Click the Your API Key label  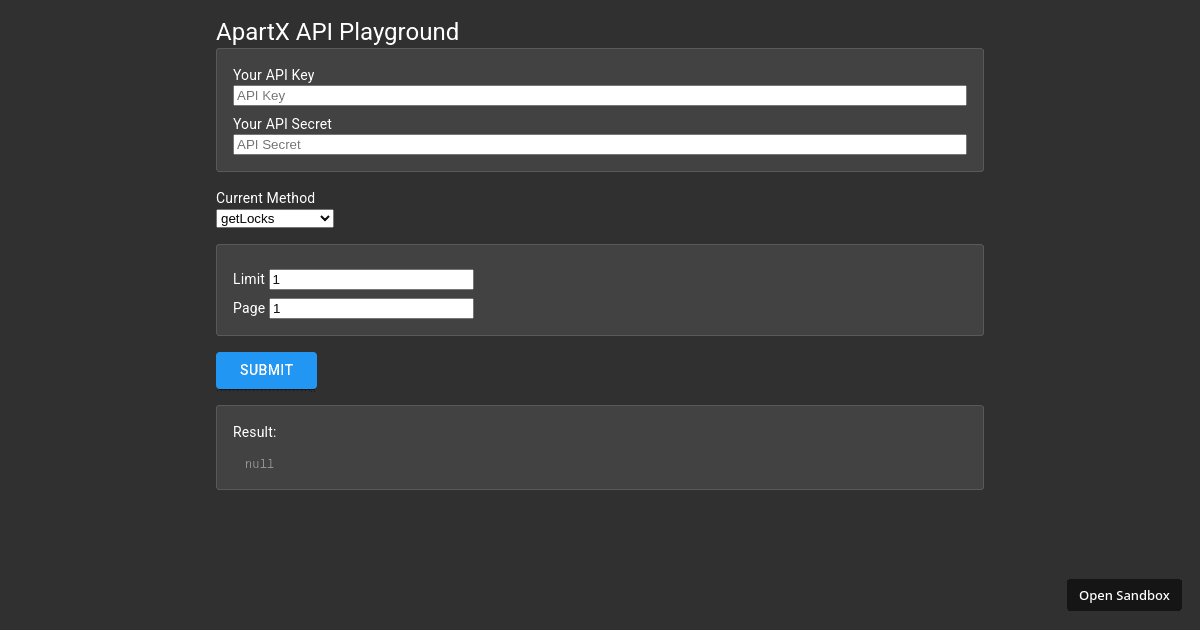(273, 75)
